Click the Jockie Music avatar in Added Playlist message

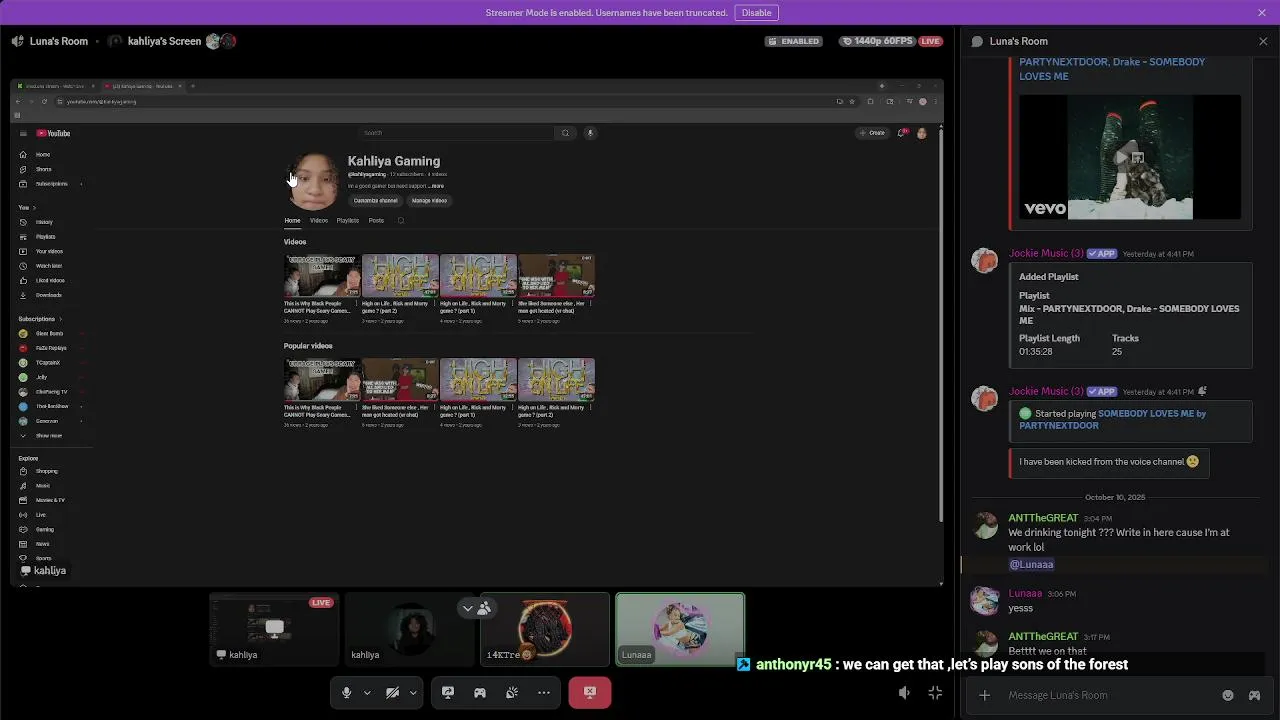tap(985, 261)
